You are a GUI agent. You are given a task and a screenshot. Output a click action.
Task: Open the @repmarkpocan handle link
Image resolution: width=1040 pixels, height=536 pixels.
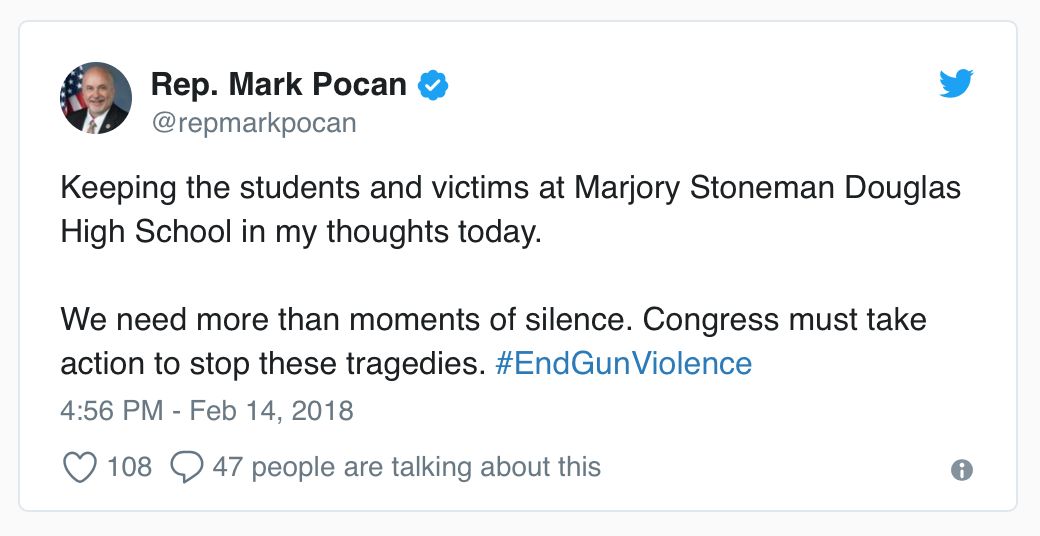(253, 123)
